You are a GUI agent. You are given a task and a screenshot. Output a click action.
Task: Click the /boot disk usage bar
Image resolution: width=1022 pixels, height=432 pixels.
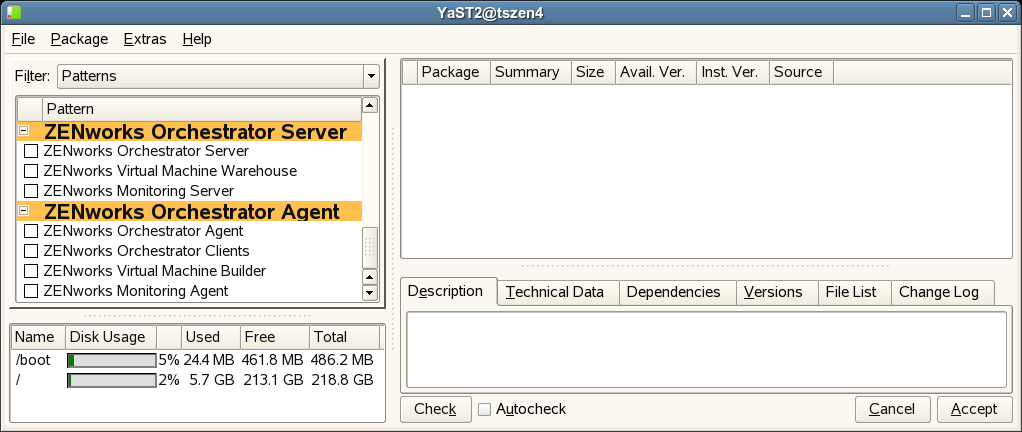pyautogui.click(x=111, y=360)
